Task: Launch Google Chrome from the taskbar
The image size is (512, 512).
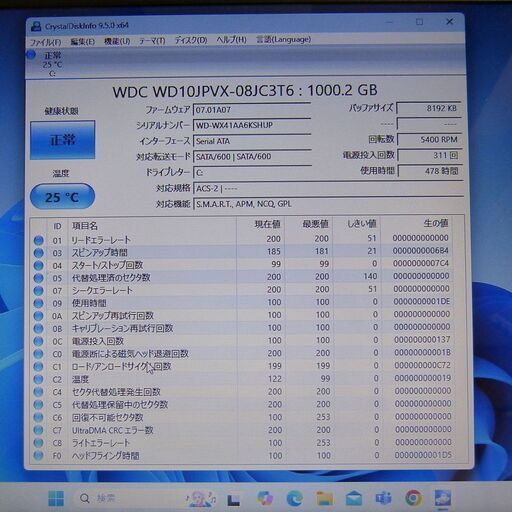Action: pos(413,498)
